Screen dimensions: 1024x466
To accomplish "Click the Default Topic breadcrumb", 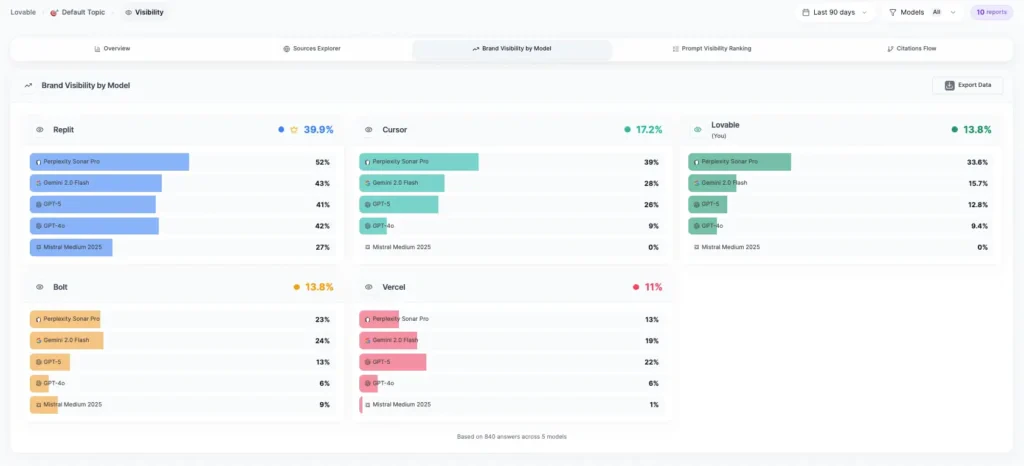I will coord(77,12).
